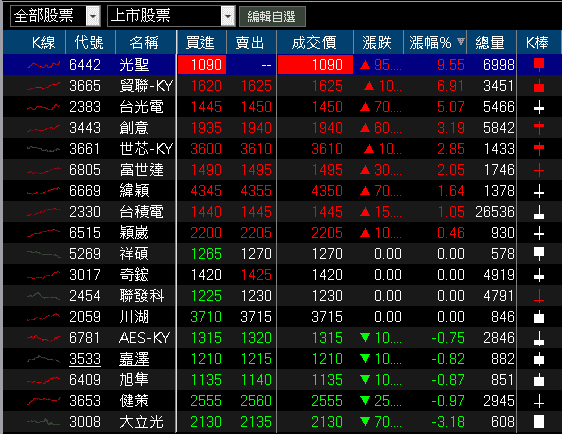Sort by the 漲幅% column header
Screen dimensions: 562x434
pyautogui.click(x=435, y=43)
